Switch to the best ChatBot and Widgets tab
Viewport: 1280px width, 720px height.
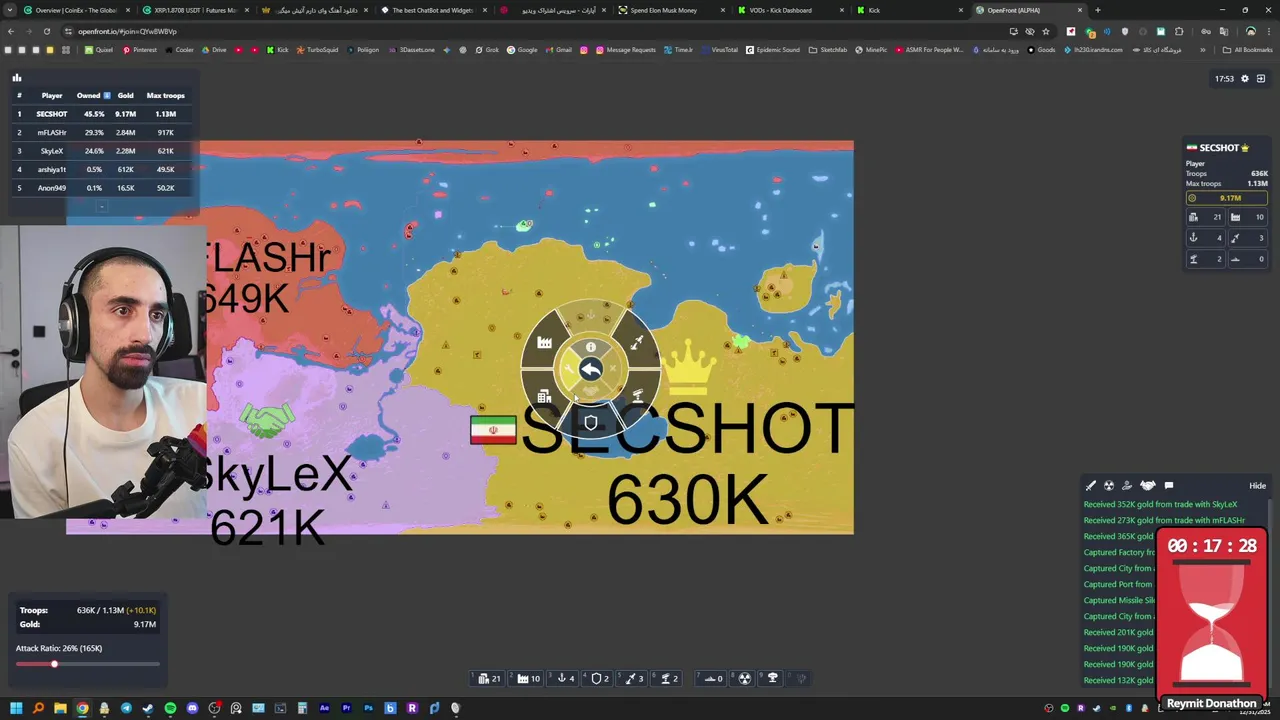point(436,10)
